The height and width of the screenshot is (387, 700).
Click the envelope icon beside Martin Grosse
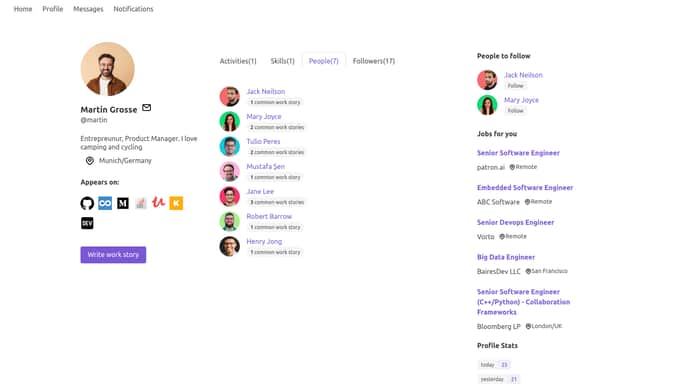coord(146,108)
